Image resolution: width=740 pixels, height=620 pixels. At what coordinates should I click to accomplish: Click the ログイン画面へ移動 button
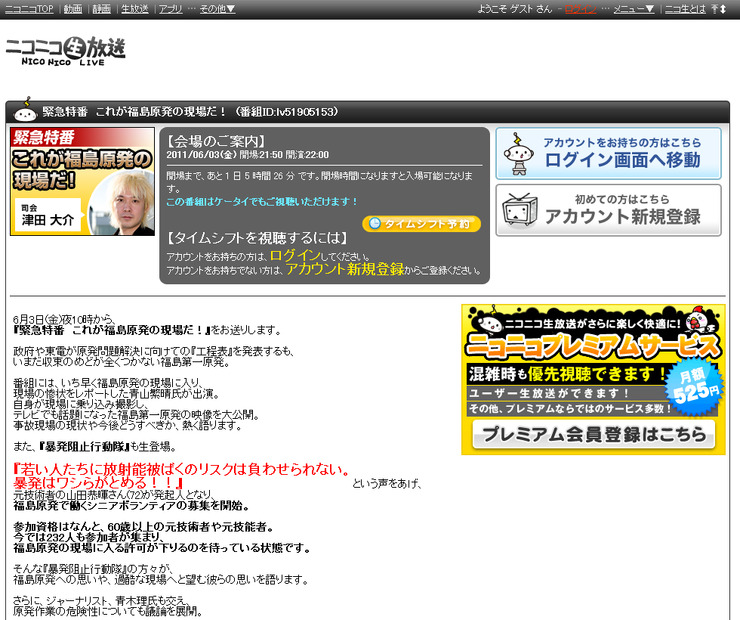pos(608,153)
